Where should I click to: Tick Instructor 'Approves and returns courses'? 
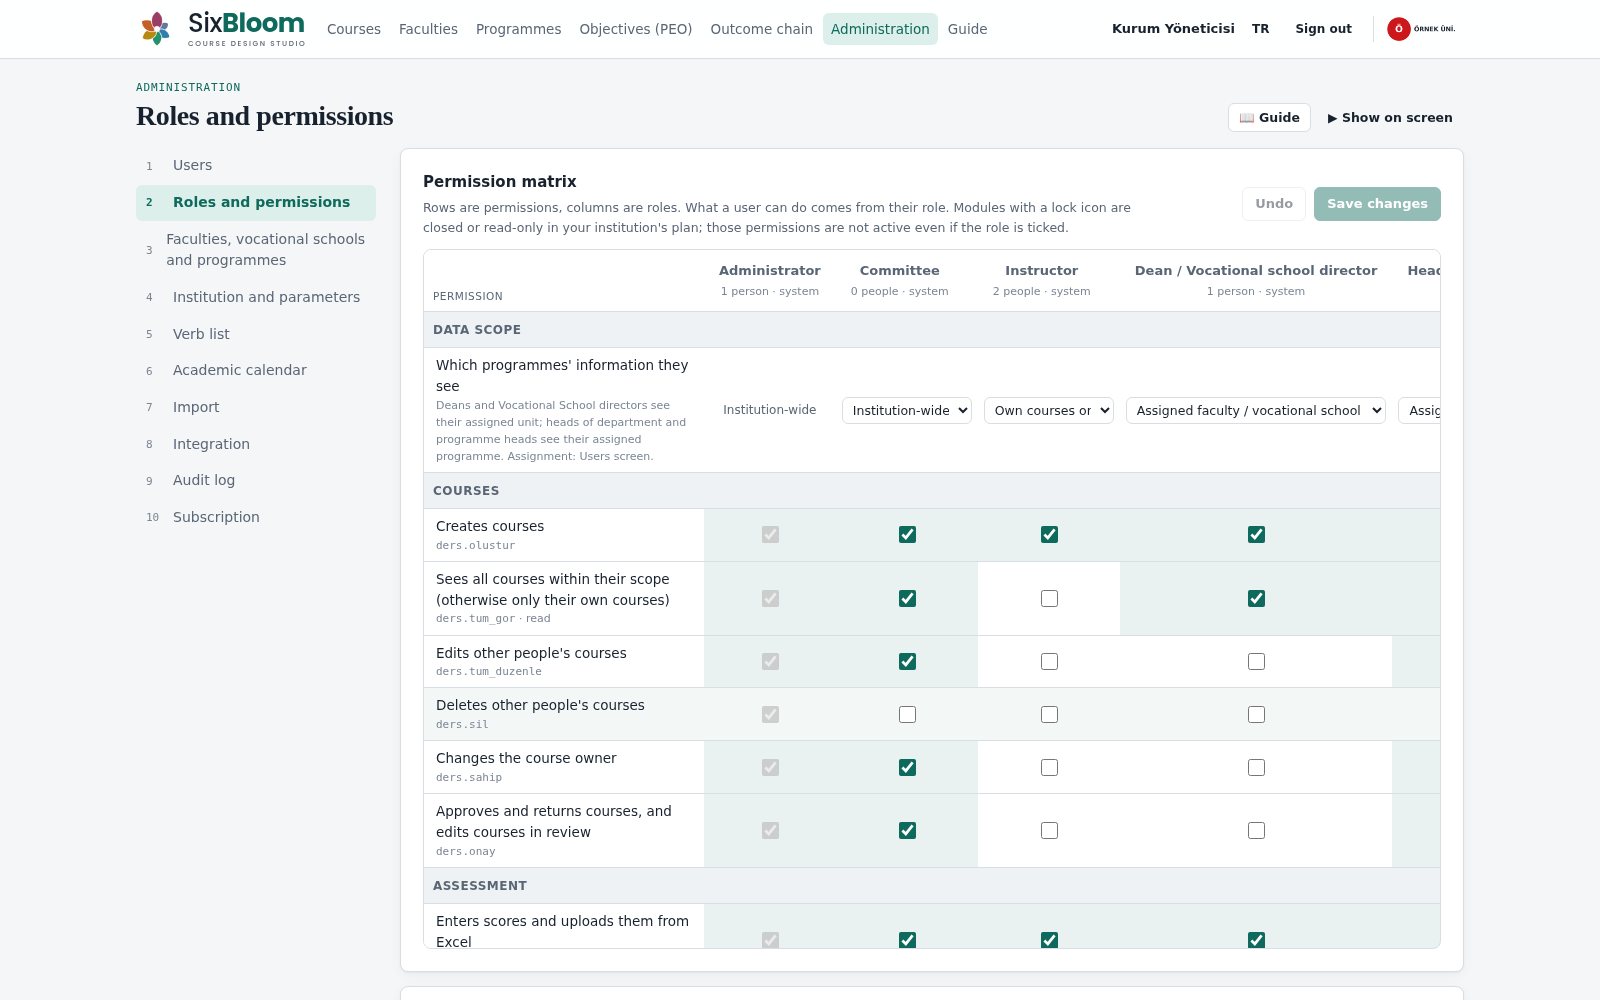coord(1049,831)
